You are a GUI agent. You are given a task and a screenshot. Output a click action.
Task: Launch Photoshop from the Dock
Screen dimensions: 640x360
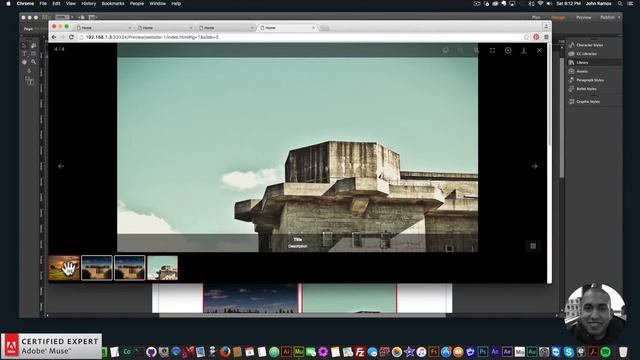coord(483,351)
